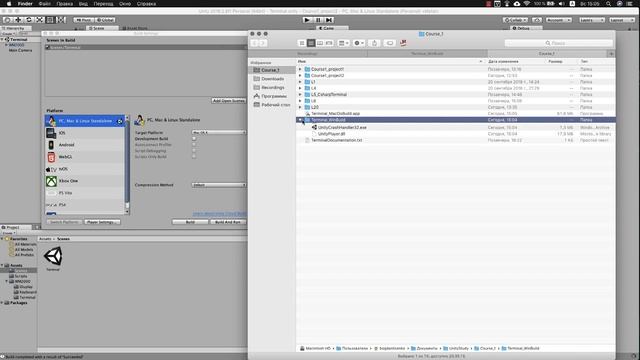Open the Finder menu in menu bar
The height and width of the screenshot is (360, 640).
click(x=25, y=4)
